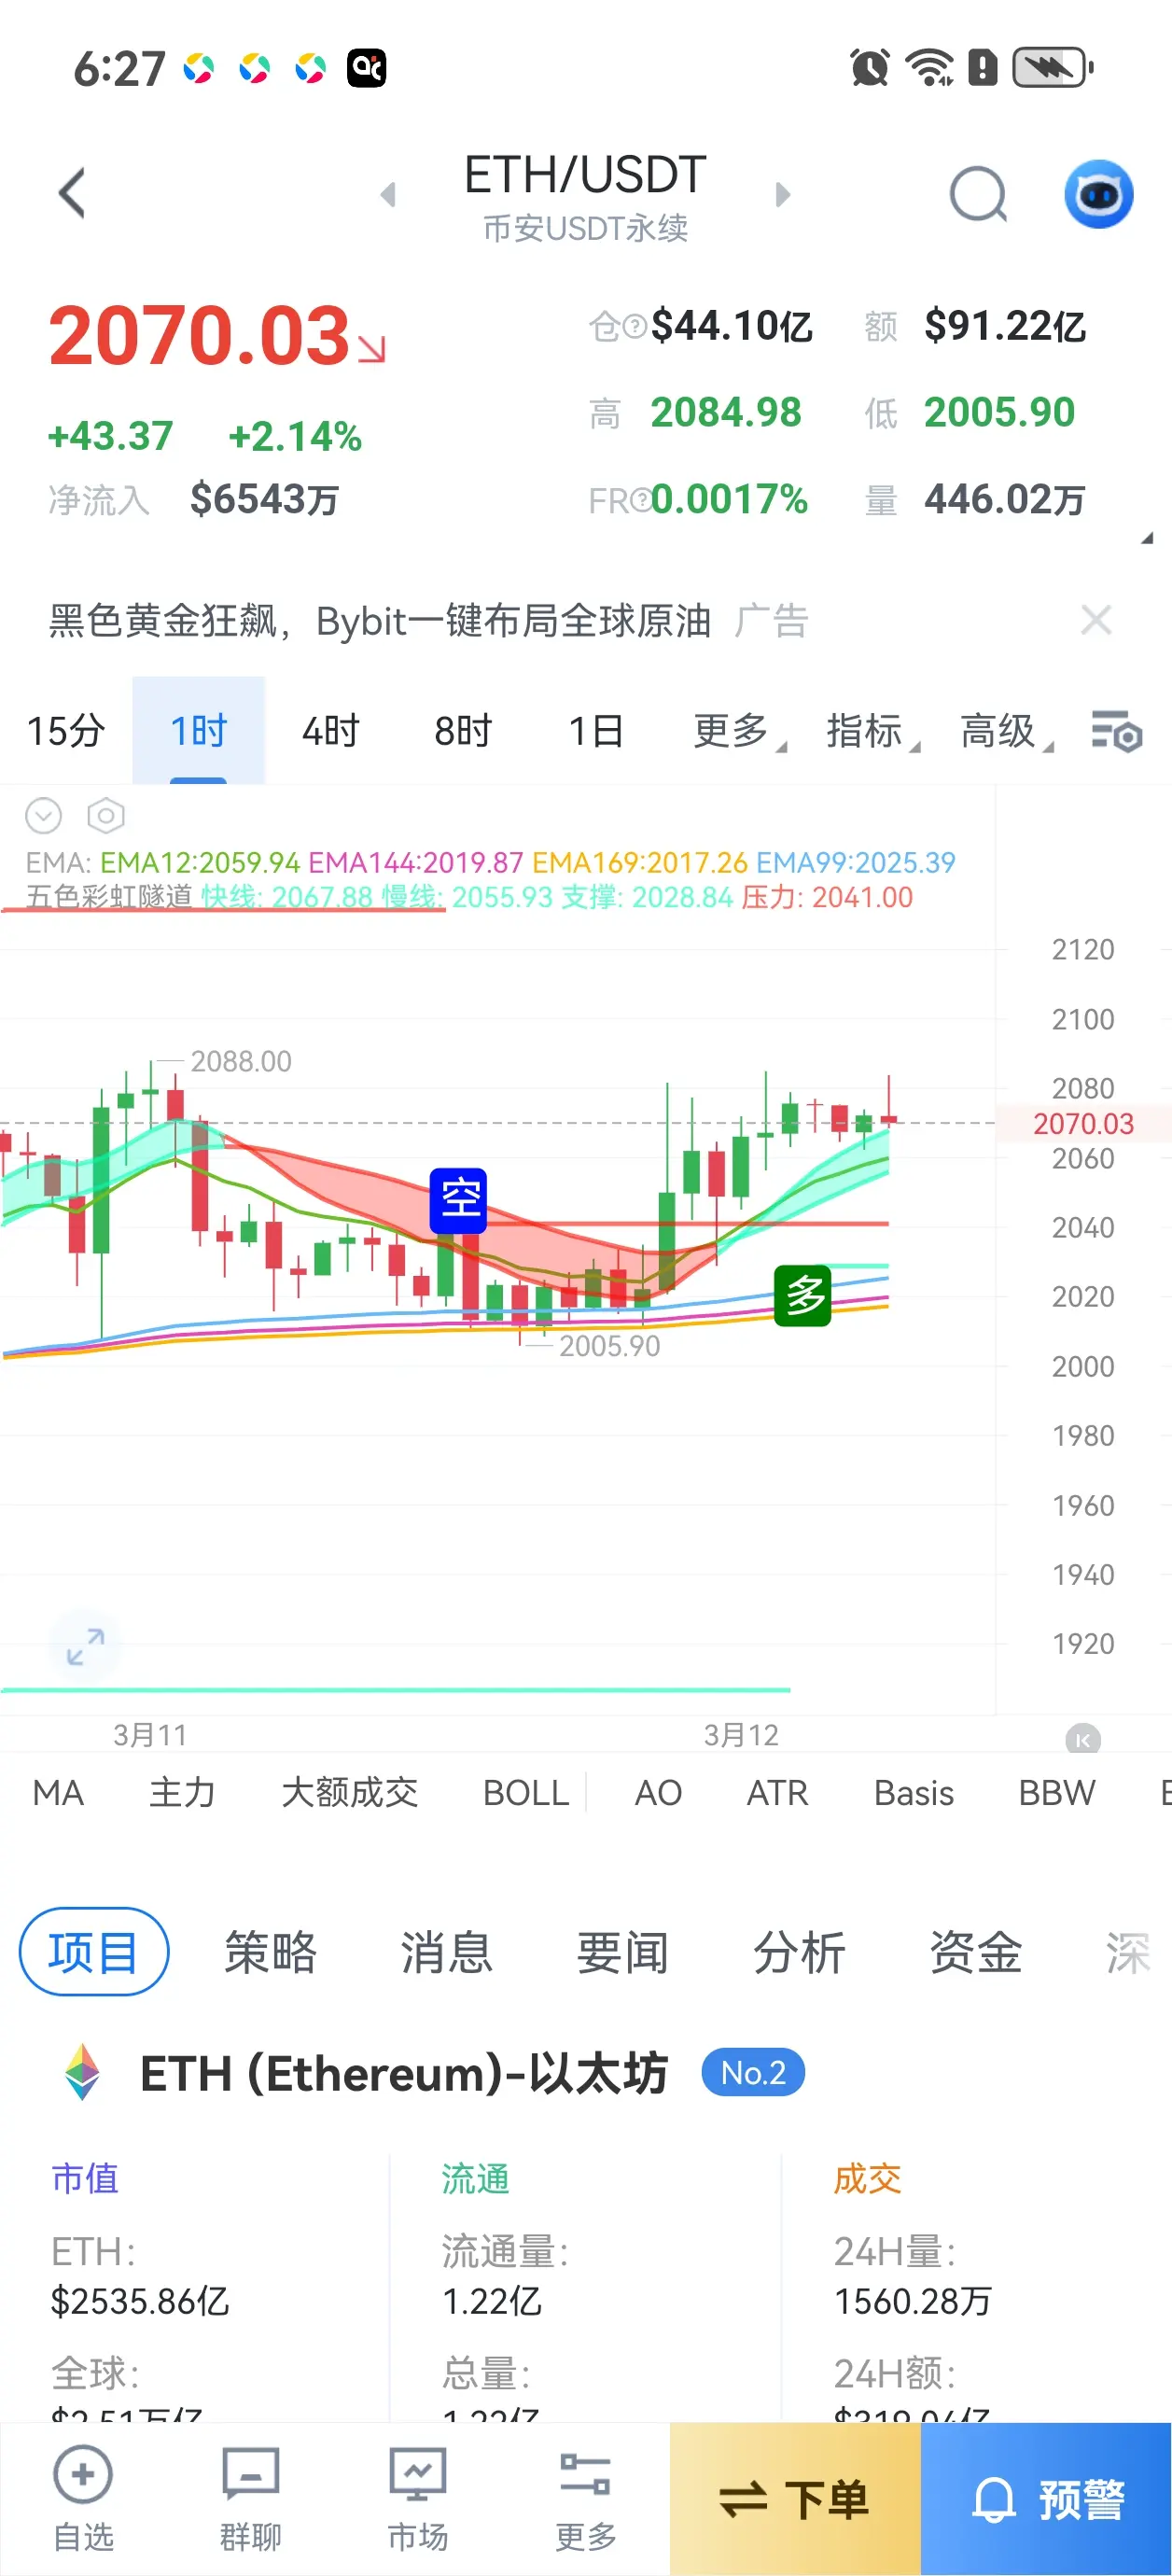
Task: Toggle the AO indicator
Action: pos(658,1793)
